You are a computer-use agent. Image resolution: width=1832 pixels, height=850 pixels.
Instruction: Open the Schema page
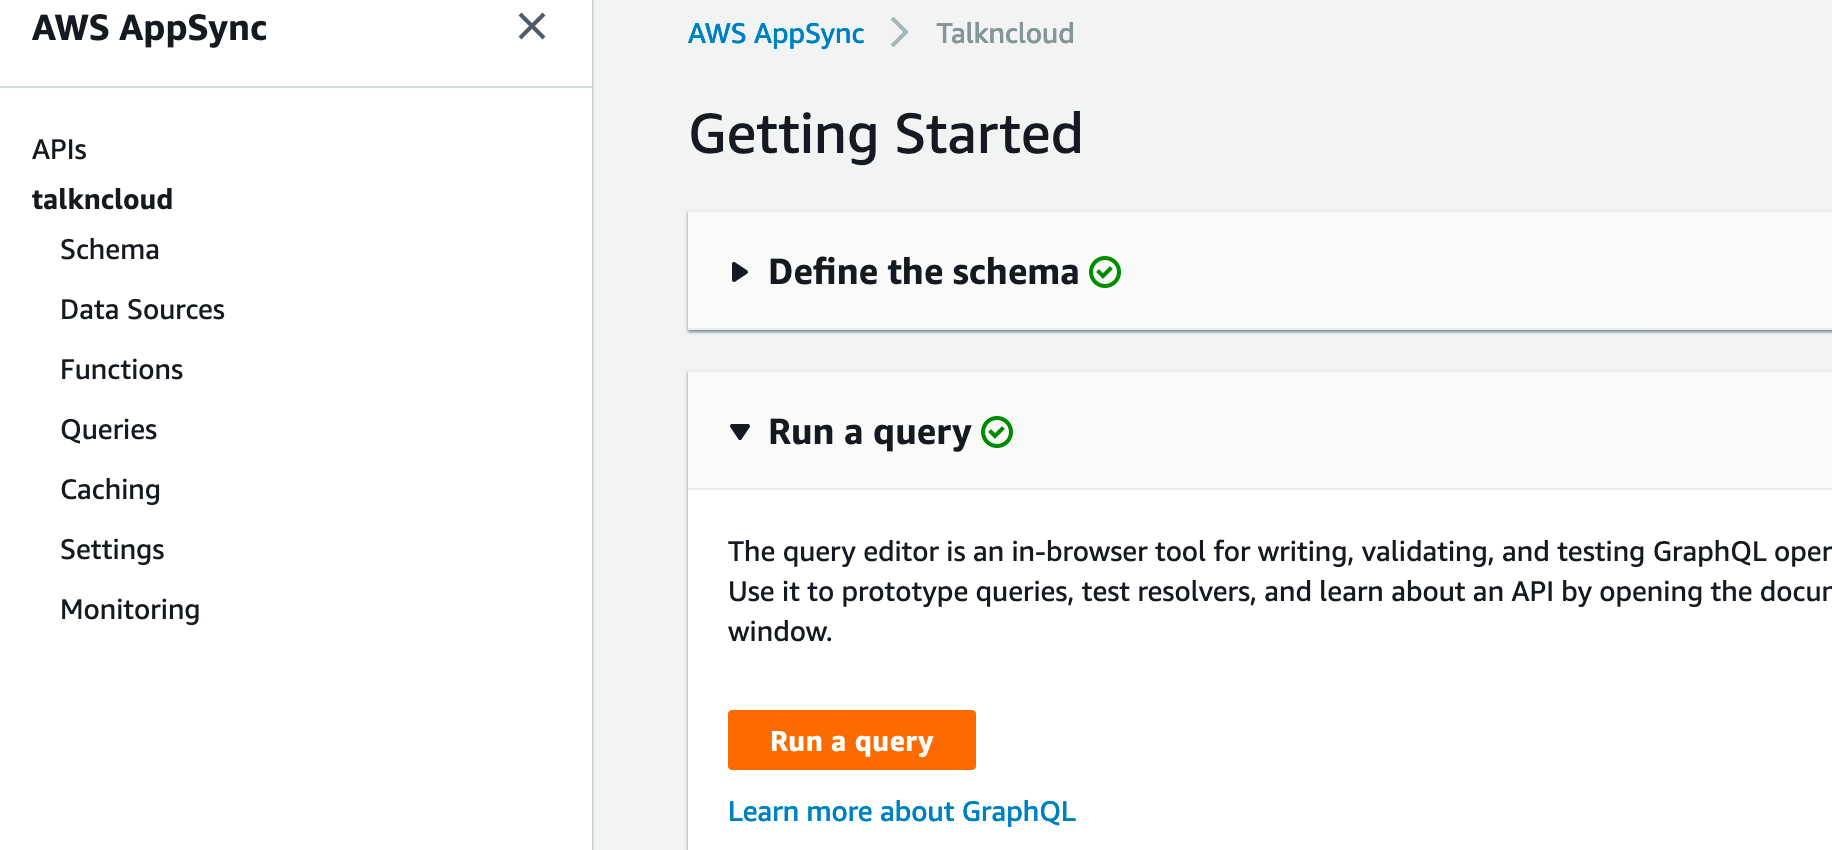[110, 250]
